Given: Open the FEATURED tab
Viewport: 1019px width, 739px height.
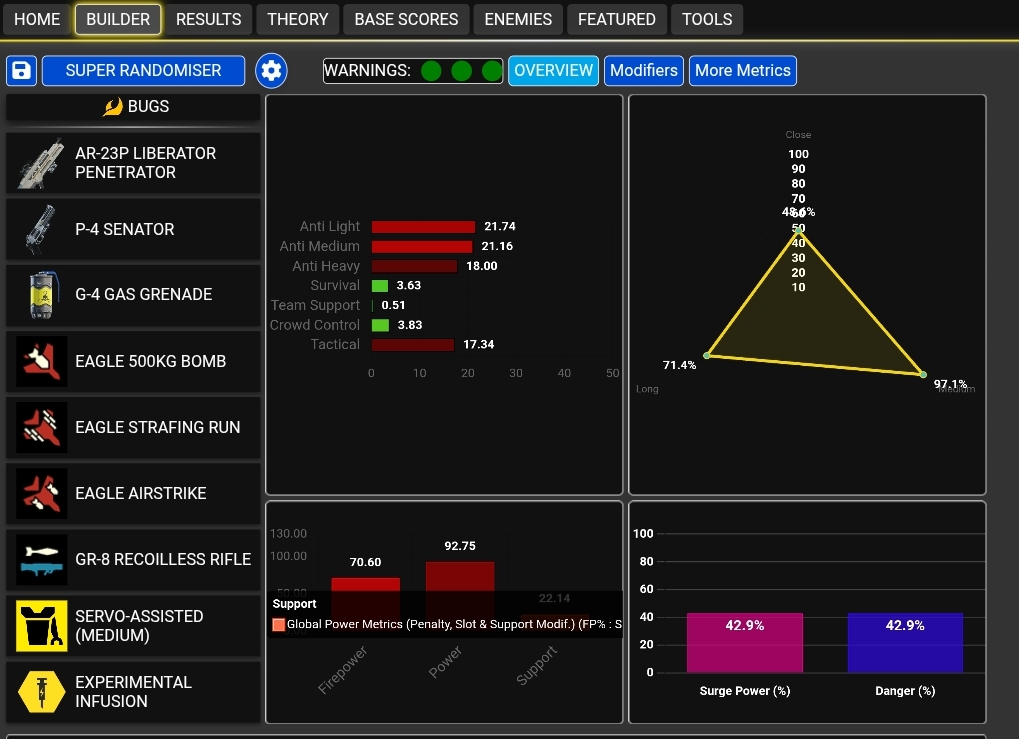Looking at the screenshot, I should click(617, 19).
